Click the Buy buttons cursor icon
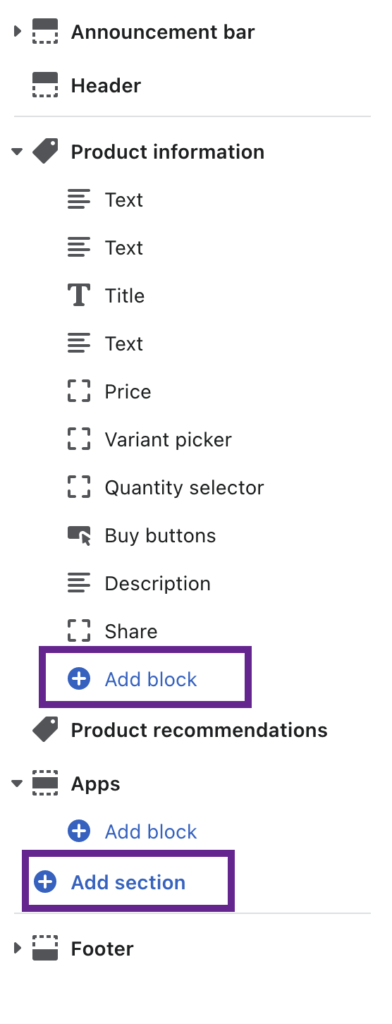This screenshot has height=1024, width=392. pos(79,536)
